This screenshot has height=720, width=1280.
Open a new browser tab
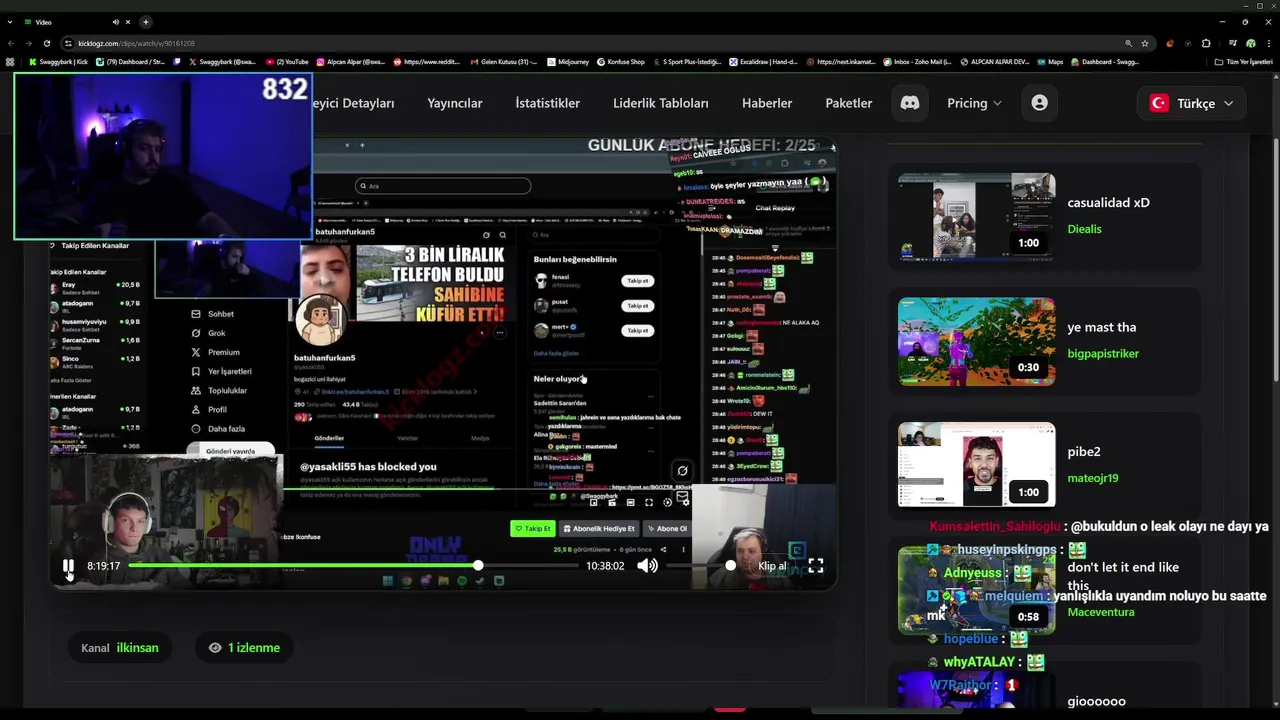coord(145,21)
